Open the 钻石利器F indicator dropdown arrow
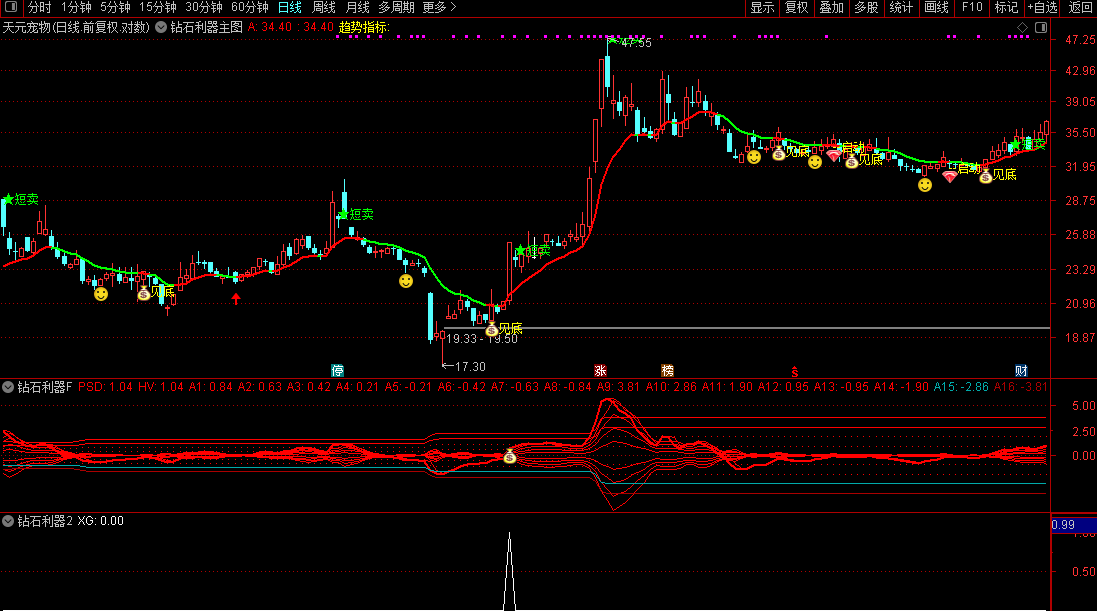This screenshot has height=611, width=1097. (x=8, y=386)
